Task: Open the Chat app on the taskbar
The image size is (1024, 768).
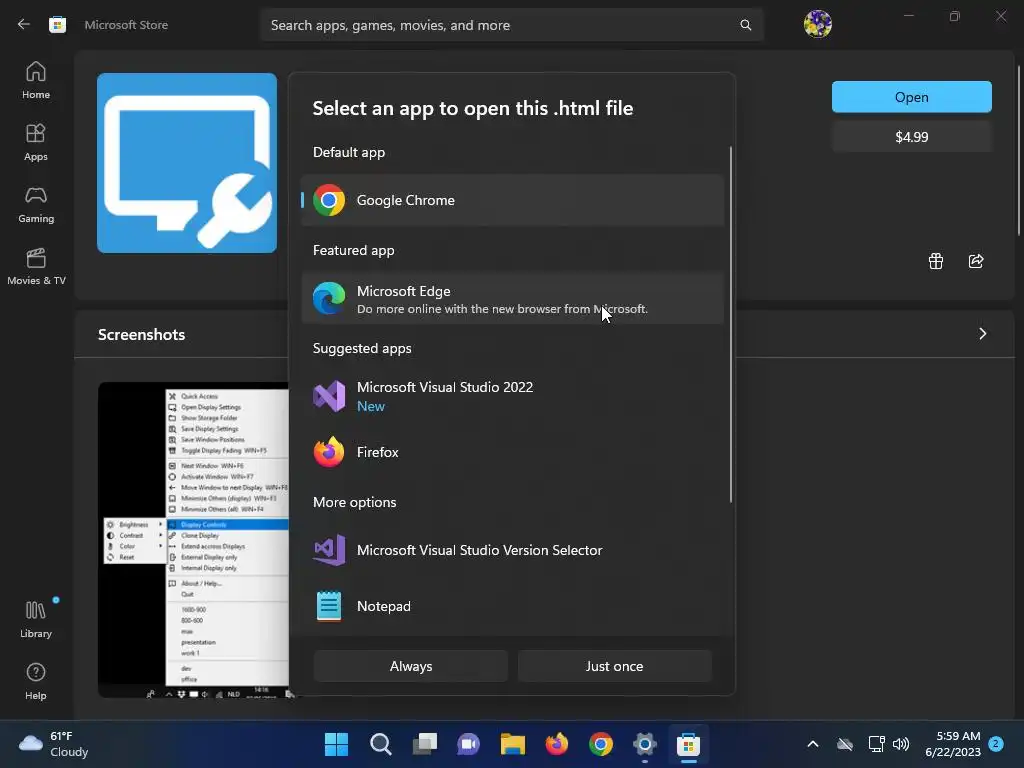Action: (x=468, y=744)
